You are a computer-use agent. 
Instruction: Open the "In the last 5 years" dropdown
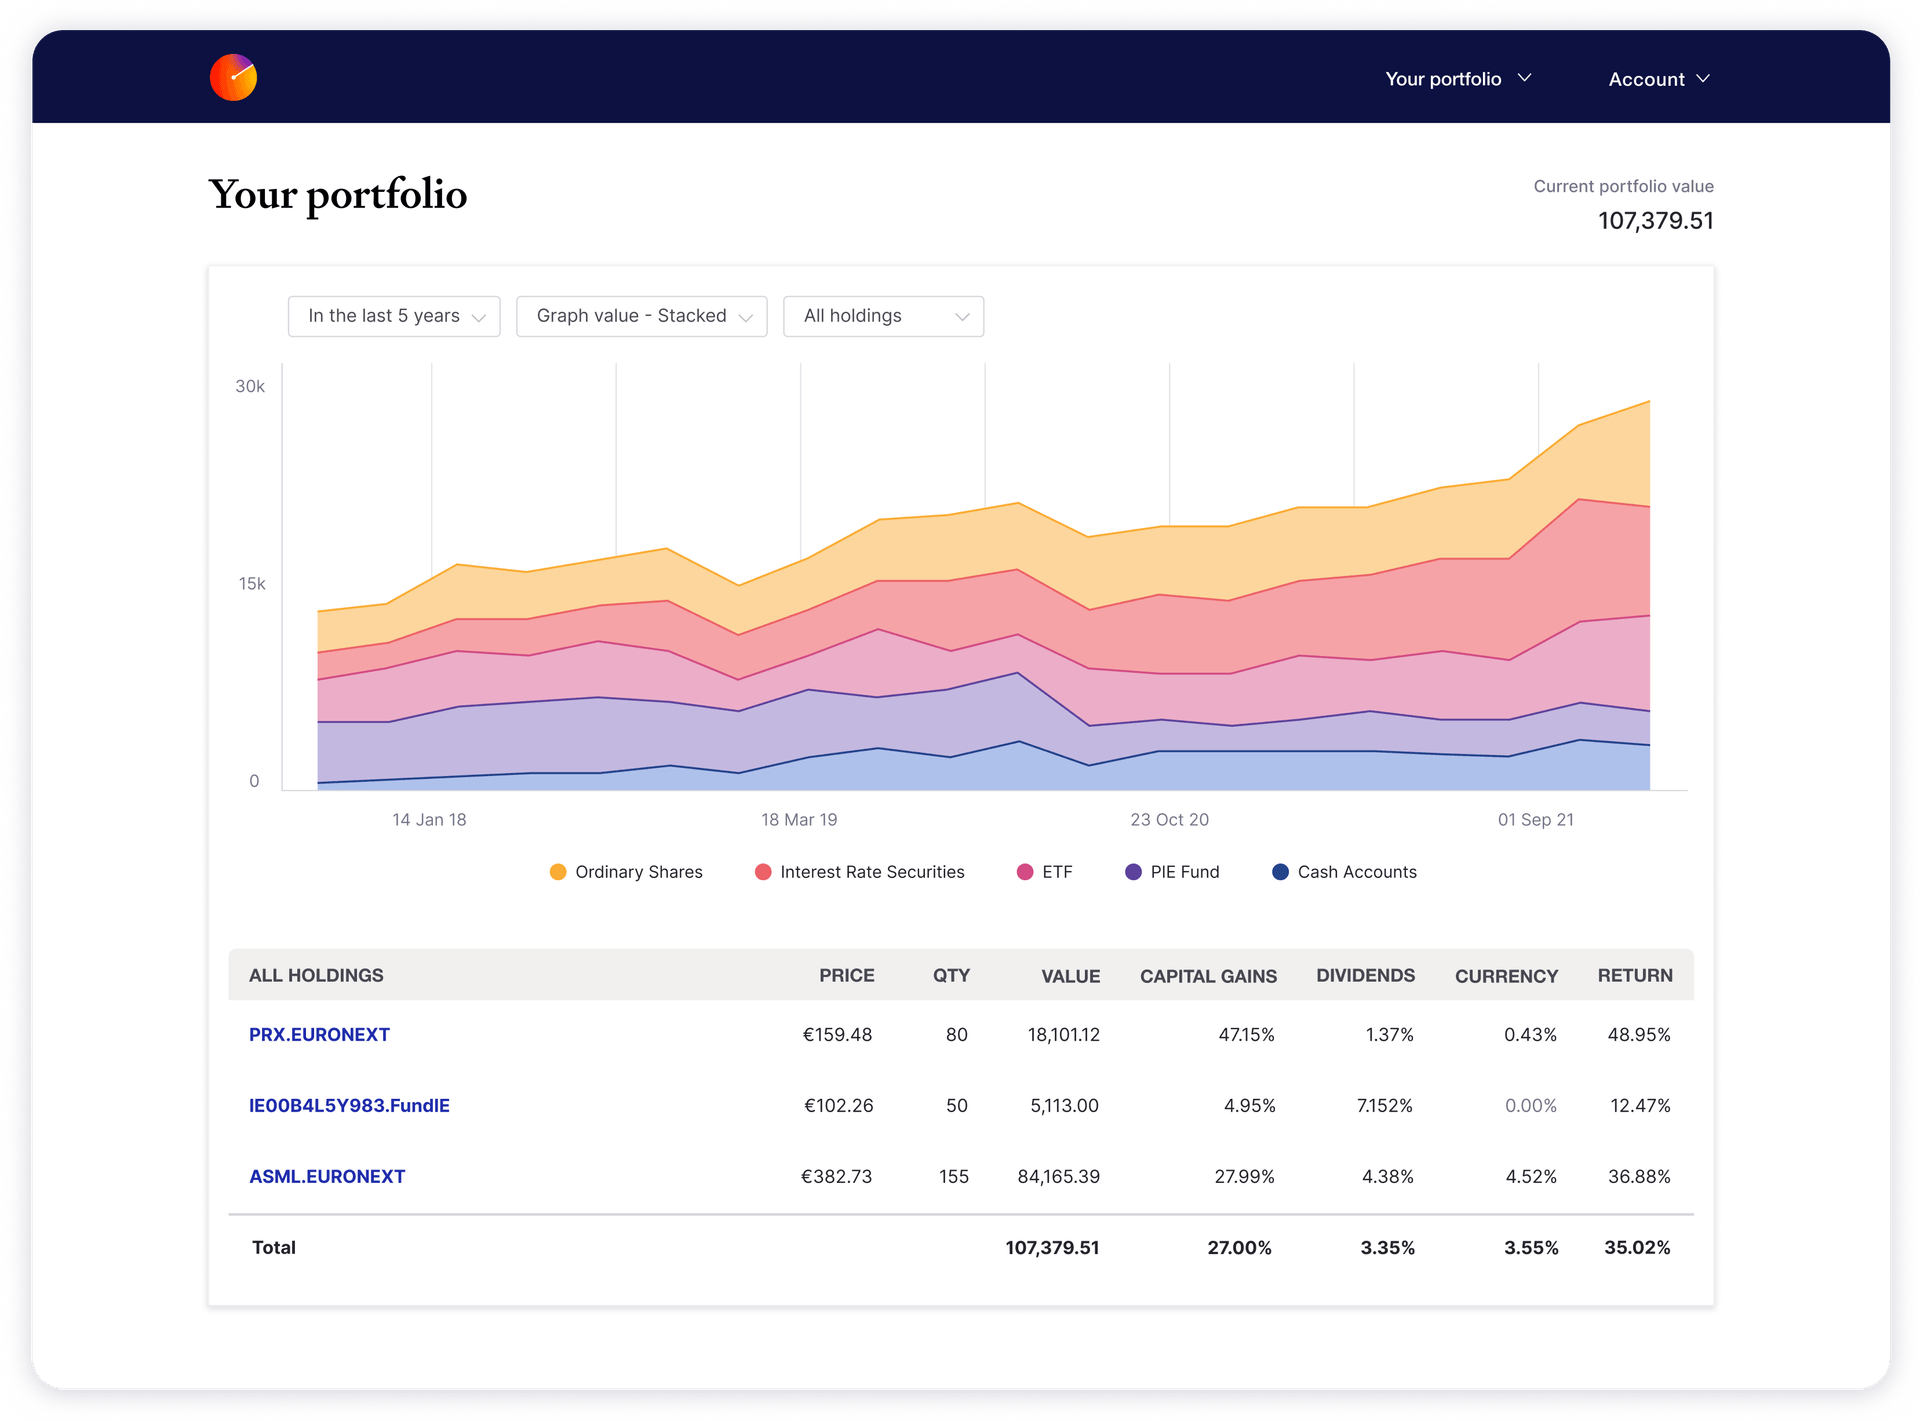point(393,316)
